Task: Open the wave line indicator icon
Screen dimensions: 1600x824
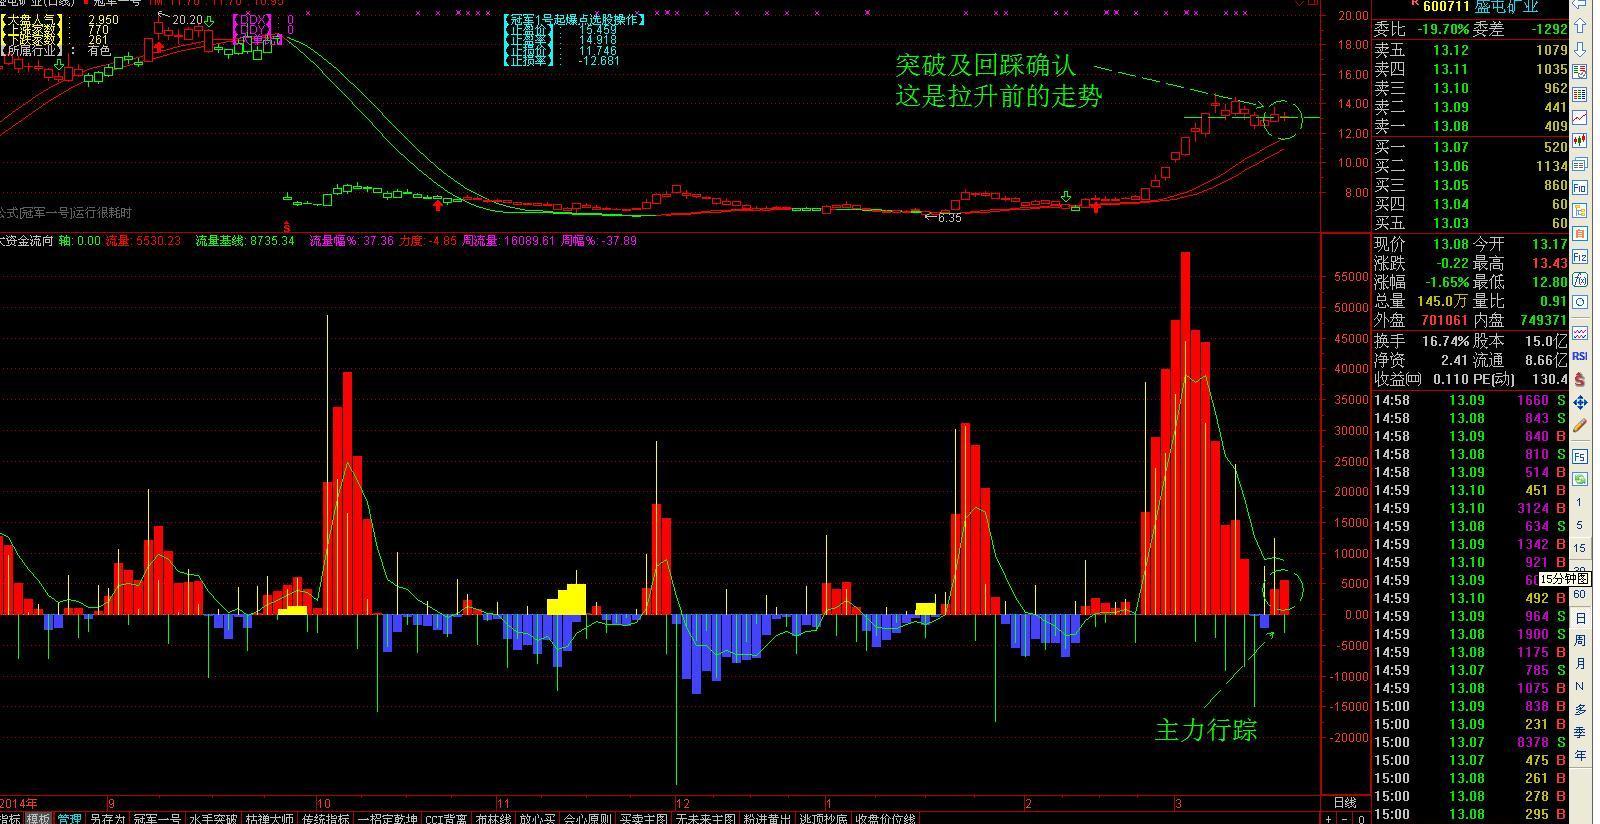Action: [x=1580, y=333]
